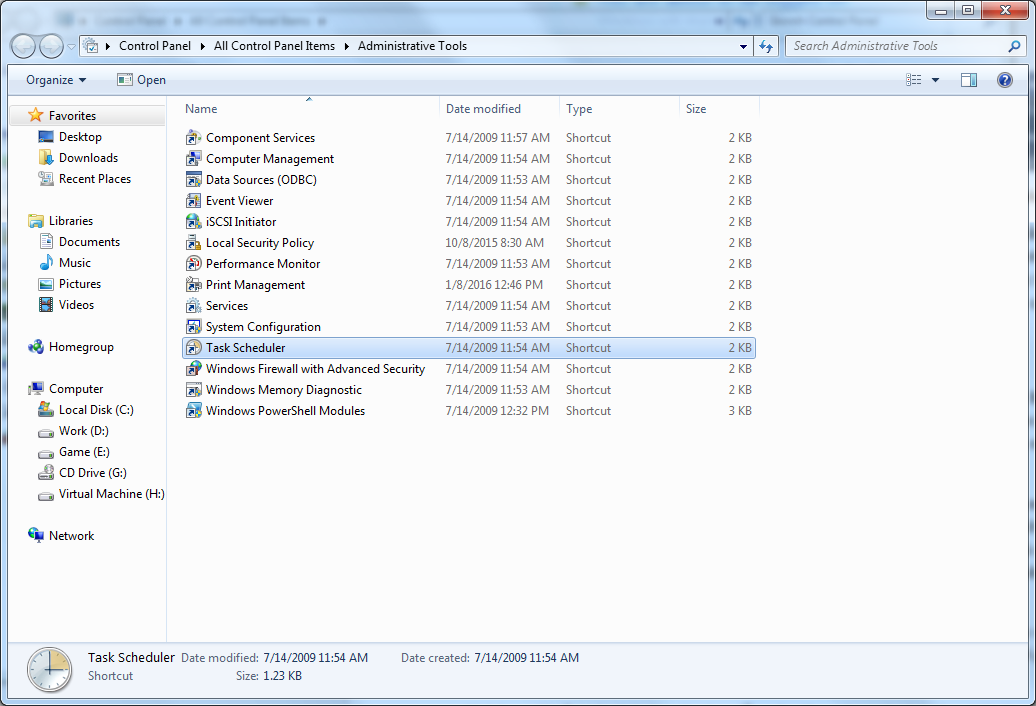Click the Network icon in sidebar
Viewport: 1036px width, 706px height.
(36, 535)
